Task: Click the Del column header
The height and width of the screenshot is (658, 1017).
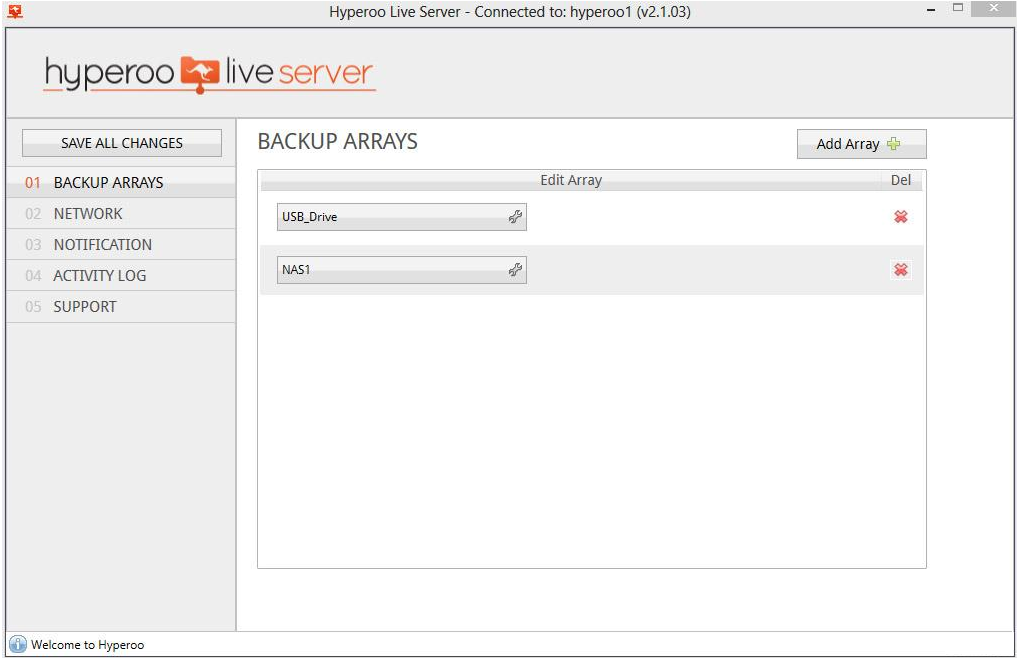Action: click(901, 181)
